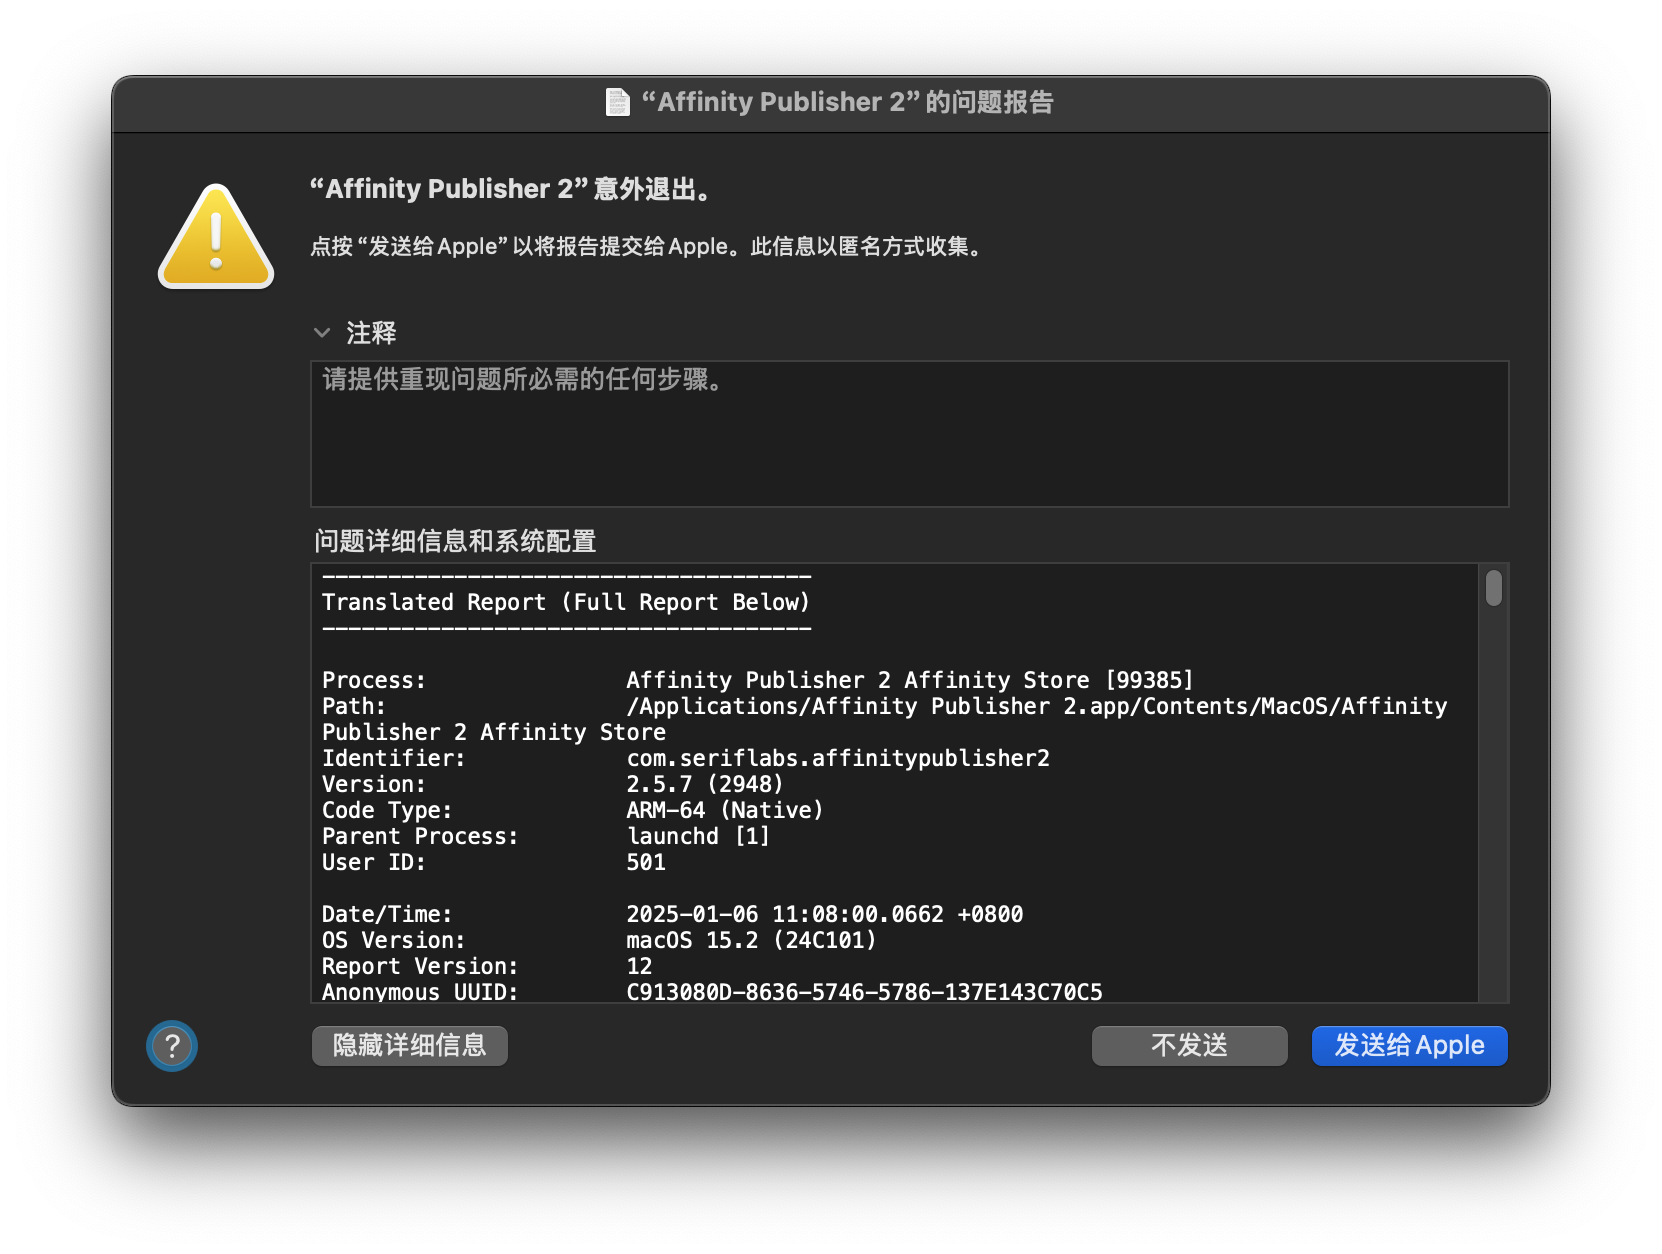Screen dimensions: 1662x1254
Task: Click the 不发送 button
Action: tap(1190, 1046)
